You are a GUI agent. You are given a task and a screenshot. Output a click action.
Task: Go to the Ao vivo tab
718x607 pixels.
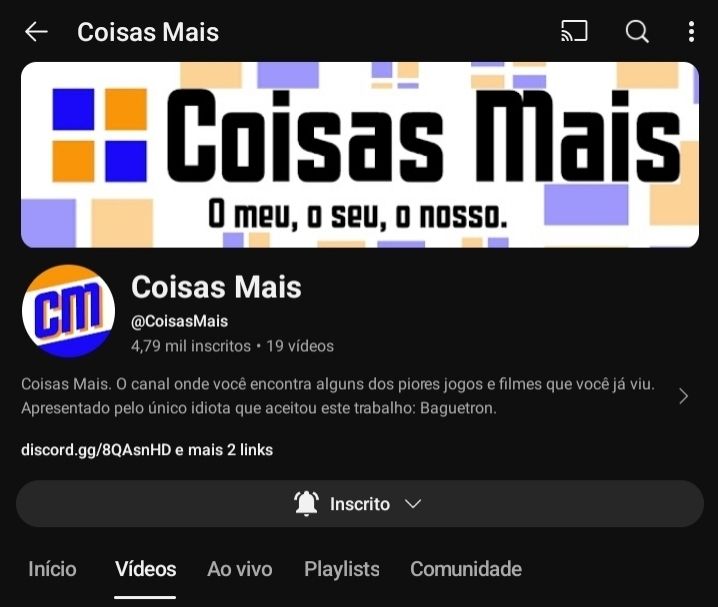point(239,569)
